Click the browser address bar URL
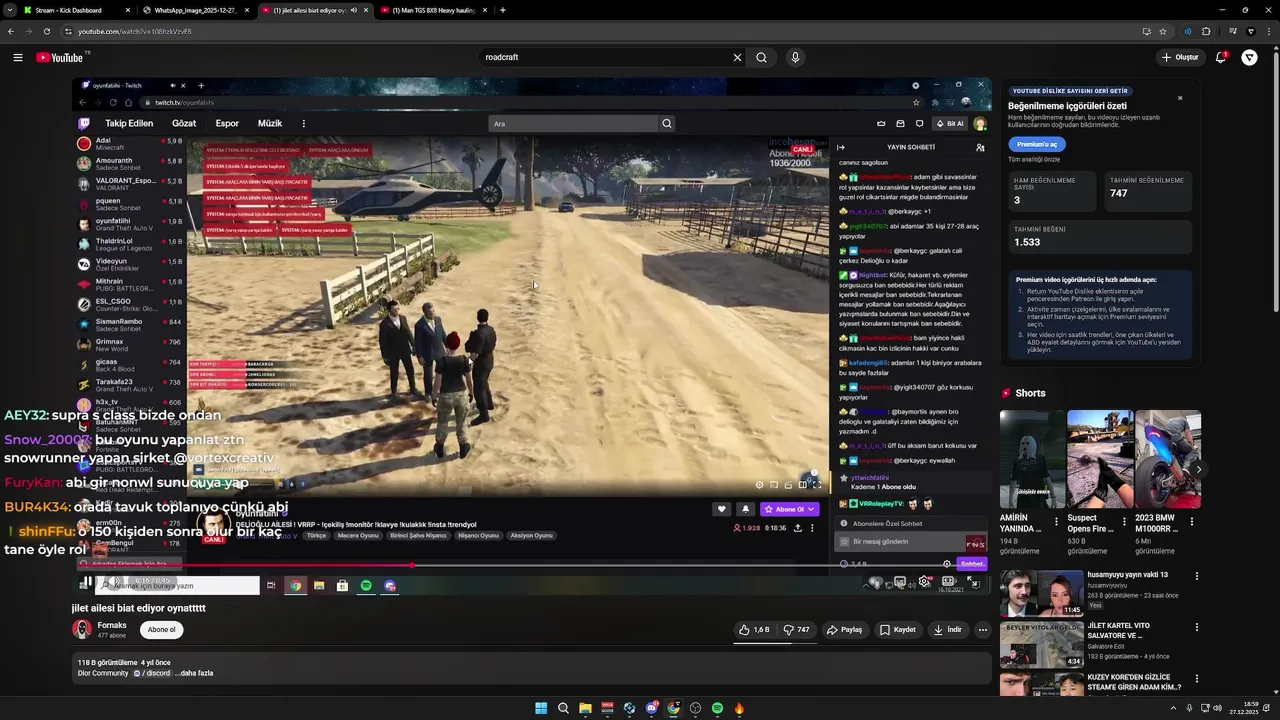This screenshot has height=720, width=1280. click(x=135, y=31)
